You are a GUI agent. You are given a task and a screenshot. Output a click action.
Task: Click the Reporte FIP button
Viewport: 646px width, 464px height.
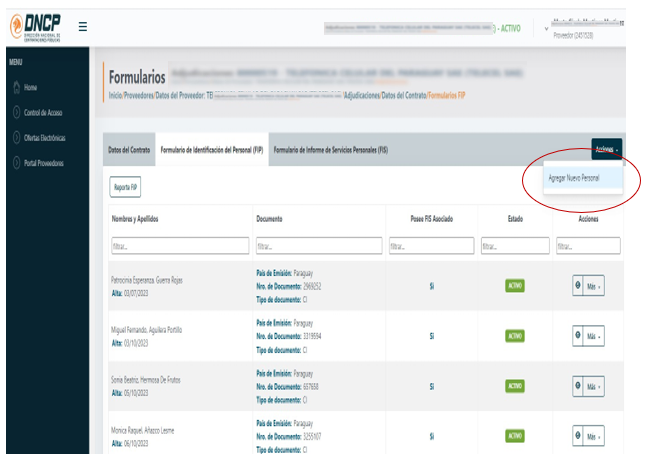tap(125, 187)
